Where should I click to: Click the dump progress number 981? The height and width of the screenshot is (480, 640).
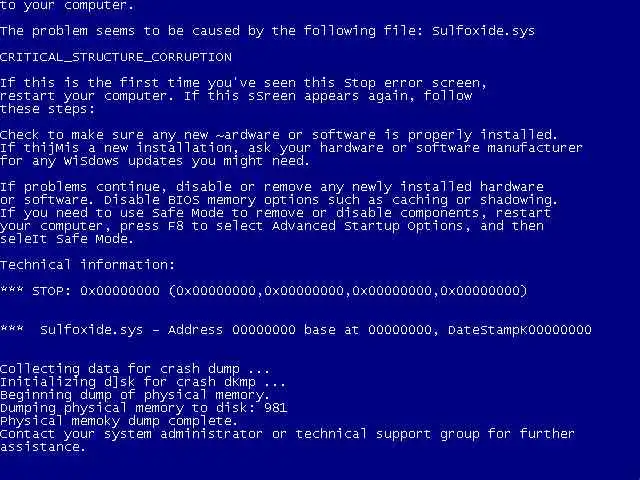(276, 407)
